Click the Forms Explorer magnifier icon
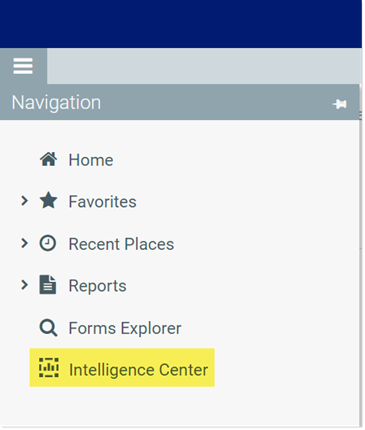The width and height of the screenshot is (365, 430). (x=48, y=328)
